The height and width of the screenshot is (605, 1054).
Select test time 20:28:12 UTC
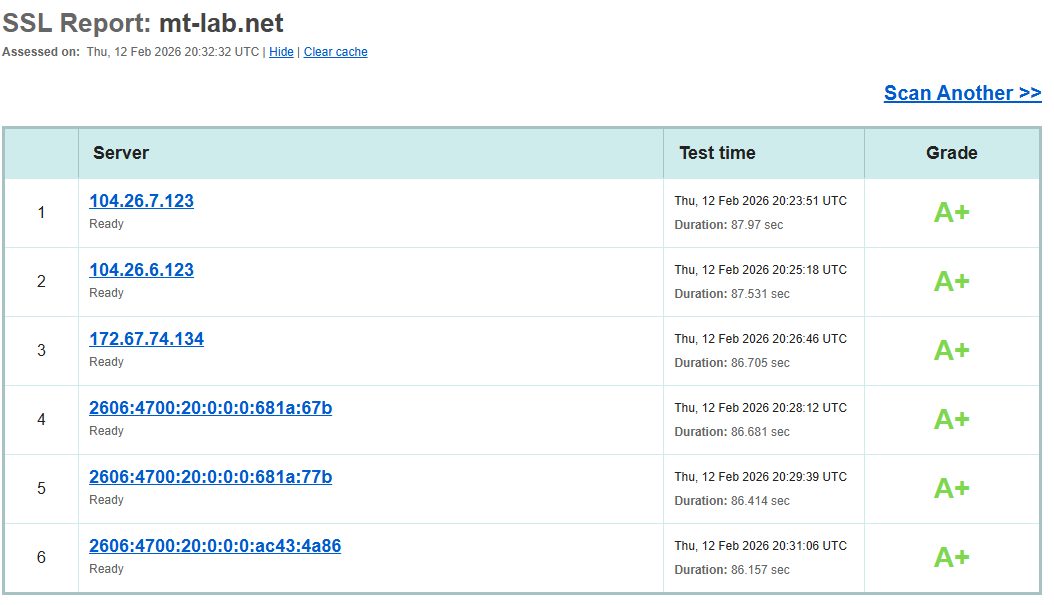pos(761,408)
